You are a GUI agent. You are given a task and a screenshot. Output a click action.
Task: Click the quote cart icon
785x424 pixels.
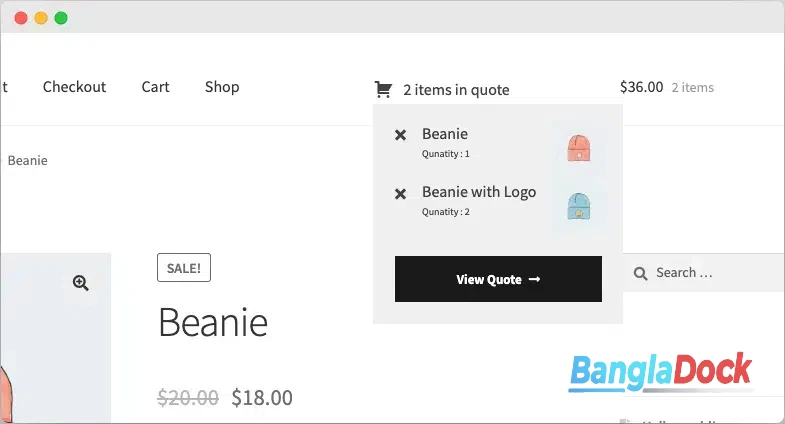coord(383,90)
